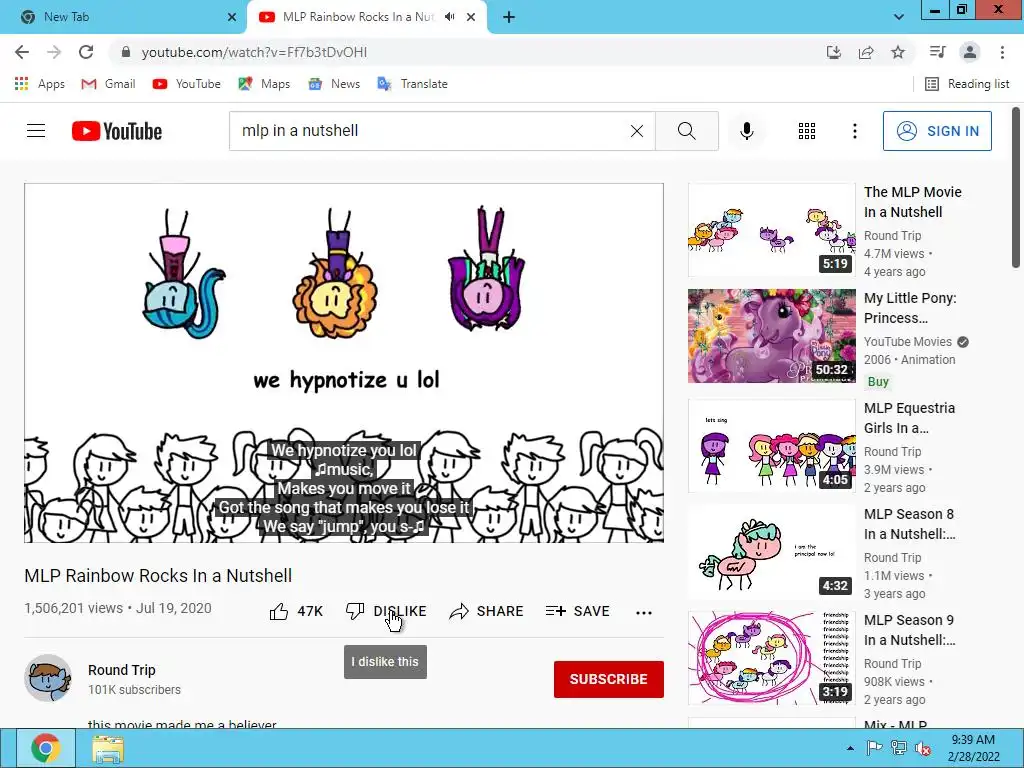The image size is (1024, 768).
Task: Open My Little Pony: Princess thumbnail
Action: (771, 336)
